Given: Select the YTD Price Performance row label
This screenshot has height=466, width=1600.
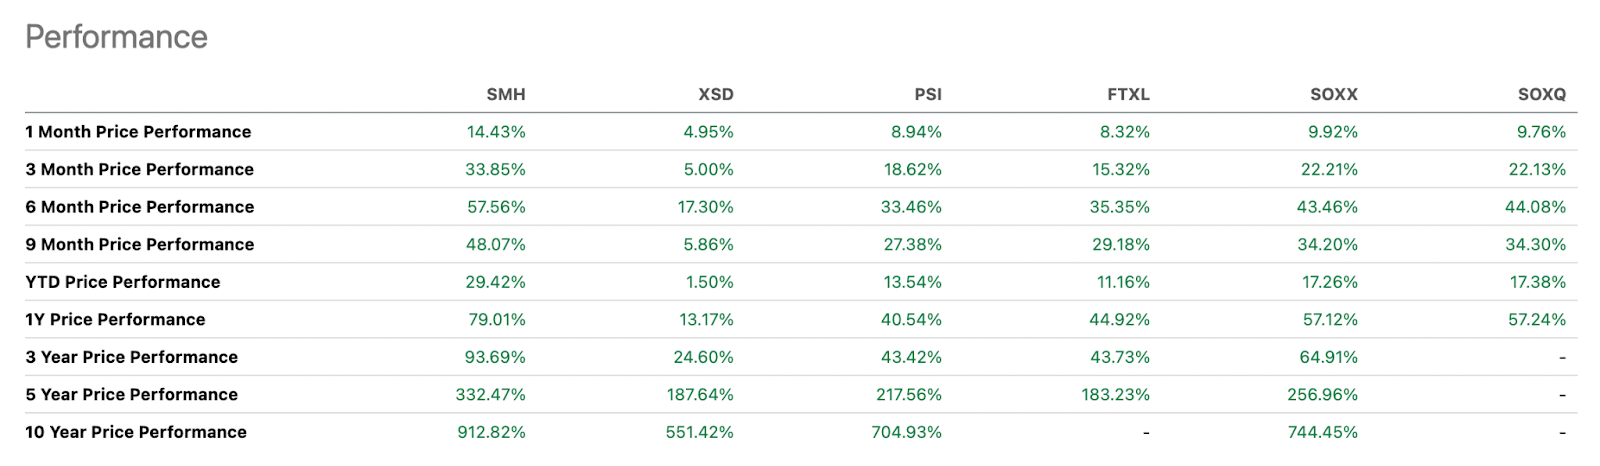Looking at the screenshot, I should click(x=122, y=282).
